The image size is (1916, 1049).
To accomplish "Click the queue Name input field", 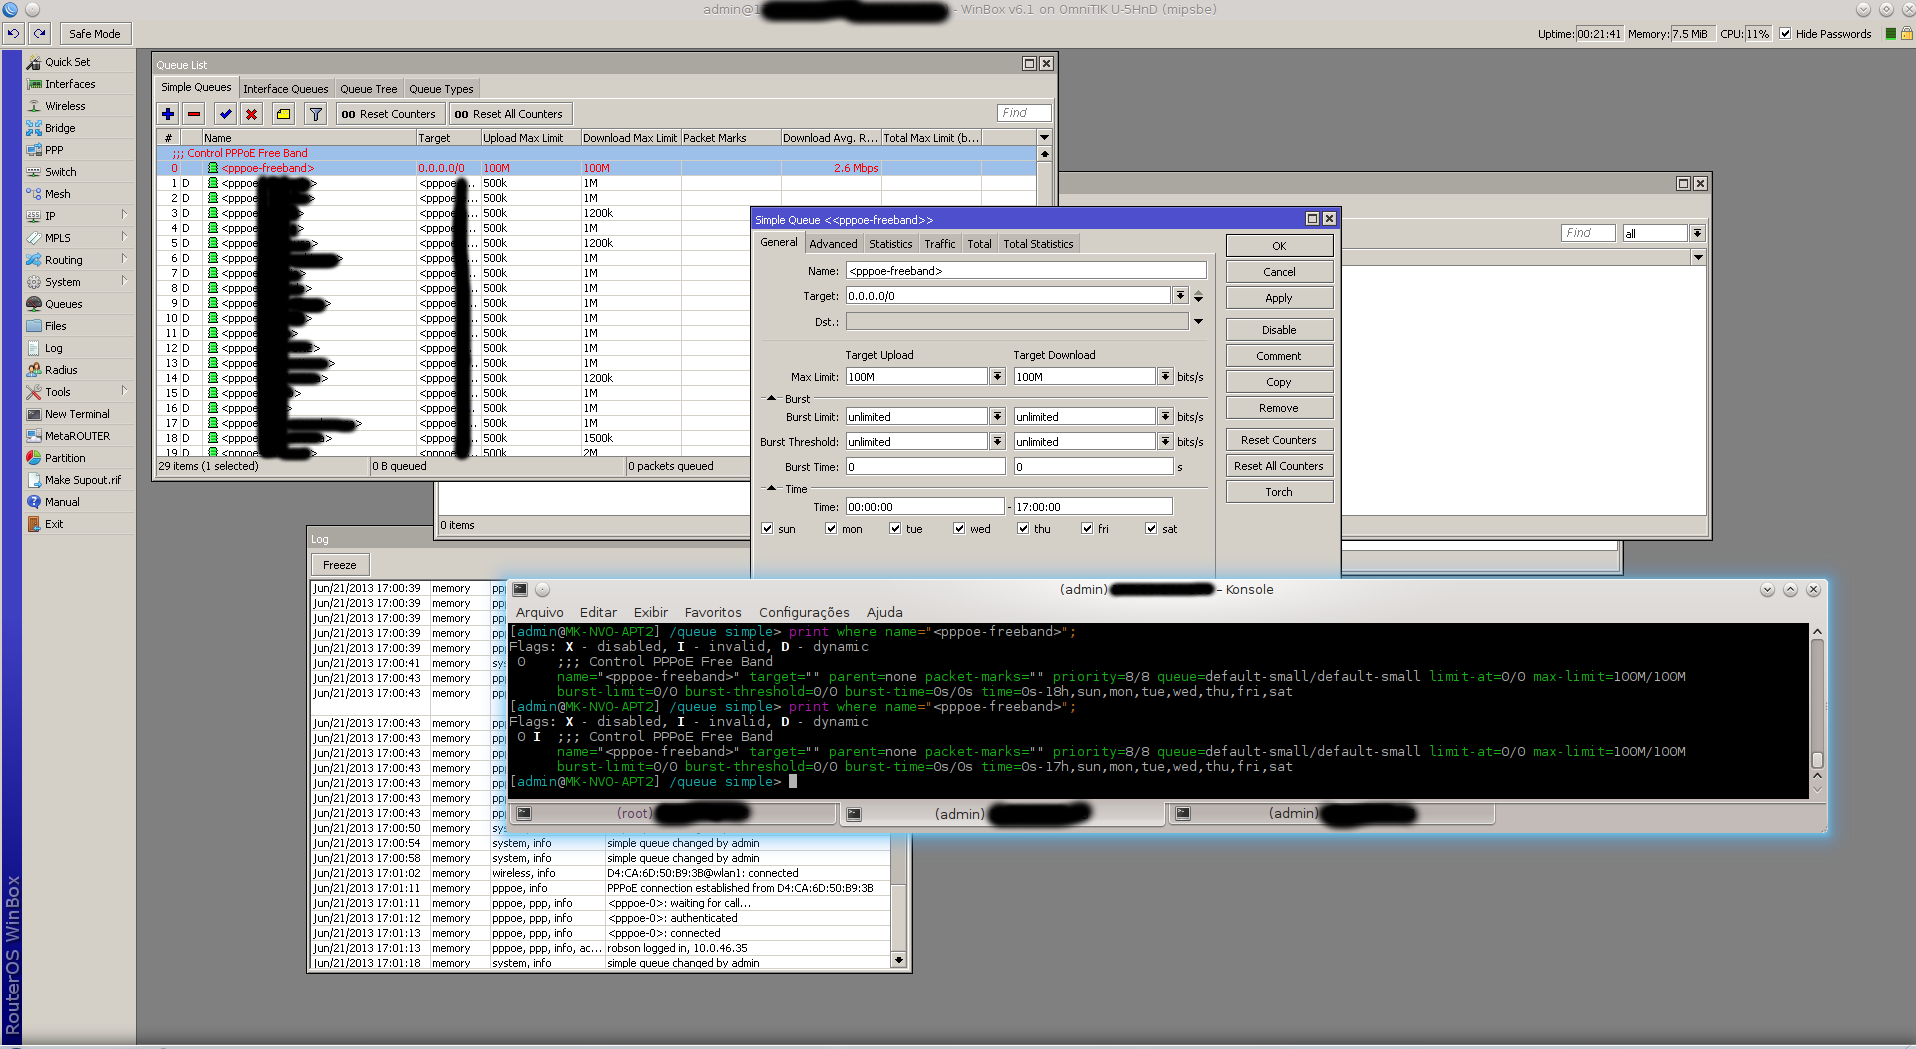I will (x=1025, y=271).
